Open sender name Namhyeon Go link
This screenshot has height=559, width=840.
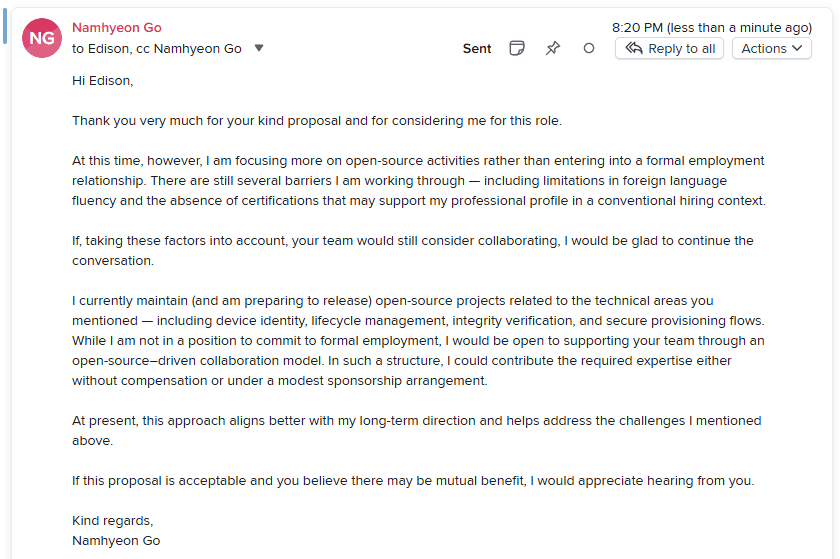tap(117, 28)
